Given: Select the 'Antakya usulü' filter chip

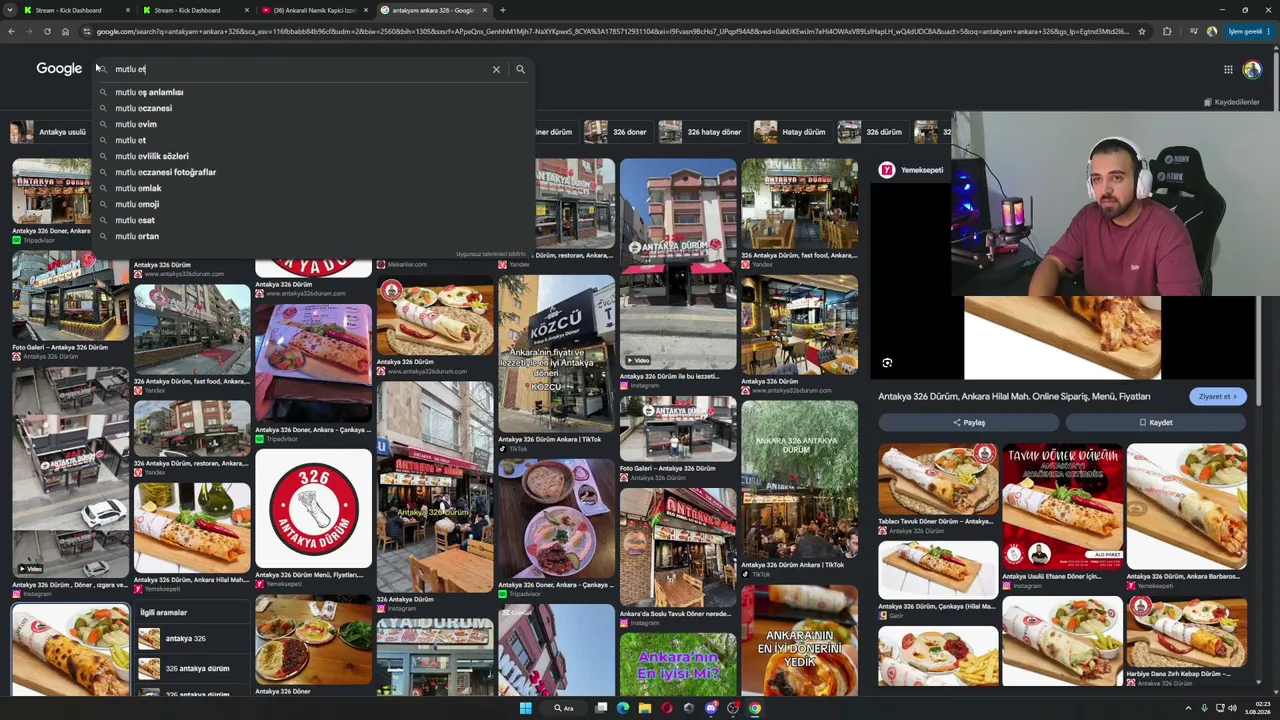Looking at the screenshot, I should (48, 132).
